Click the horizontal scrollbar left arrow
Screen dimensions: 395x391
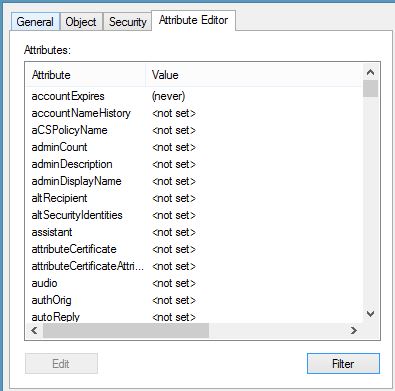pos(34,330)
